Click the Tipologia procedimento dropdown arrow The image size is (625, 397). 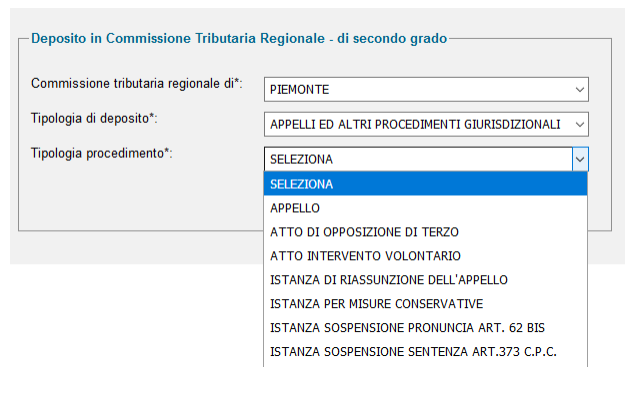click(580, 159)
